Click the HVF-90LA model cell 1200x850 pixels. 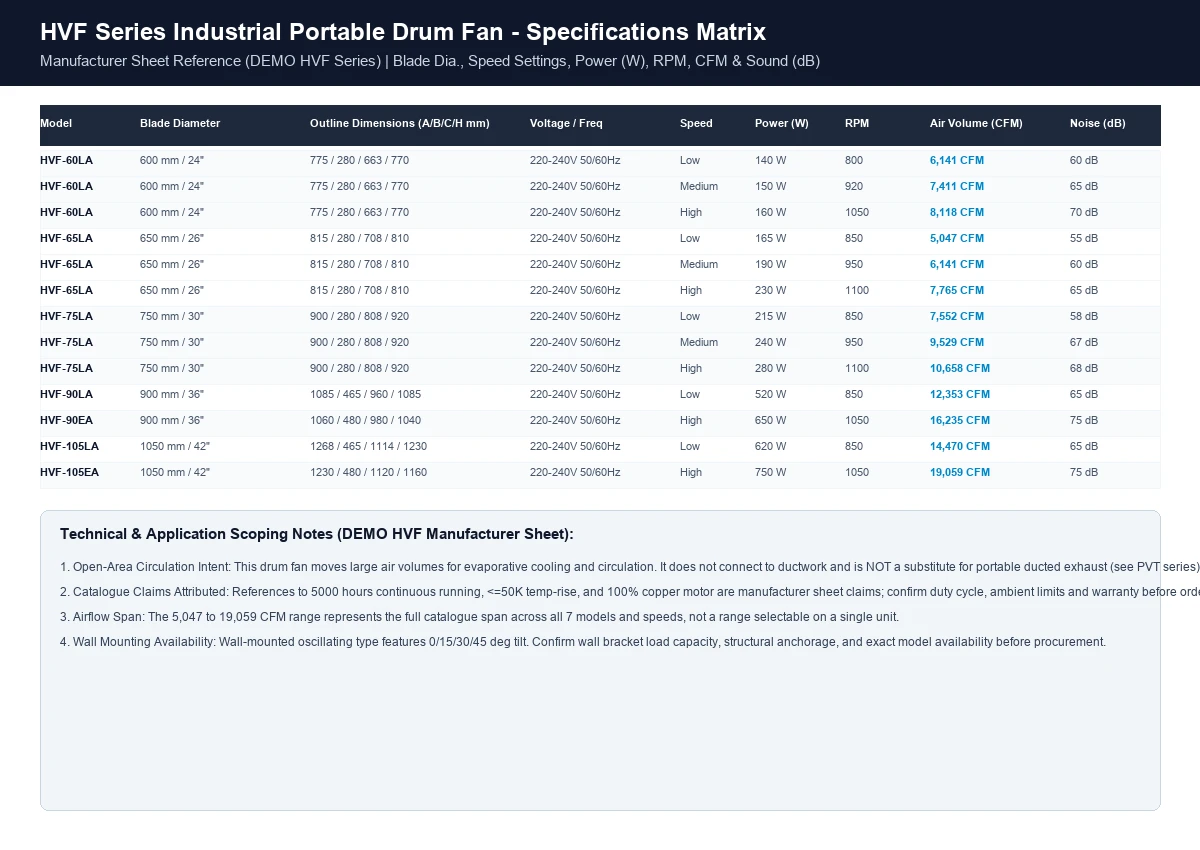tap(66, 394)
